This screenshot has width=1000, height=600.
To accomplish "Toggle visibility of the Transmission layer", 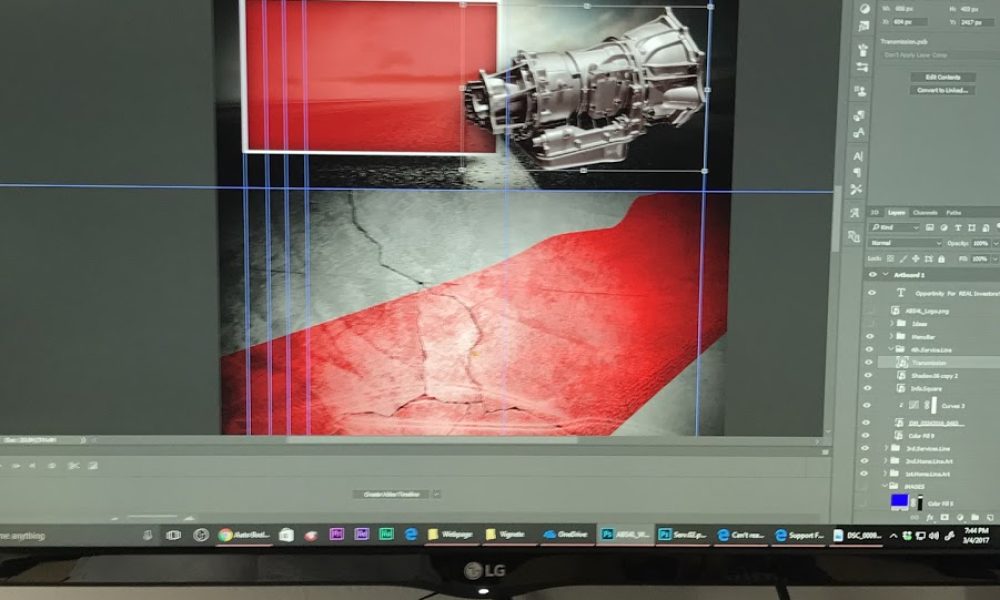I will coord(869,362).
